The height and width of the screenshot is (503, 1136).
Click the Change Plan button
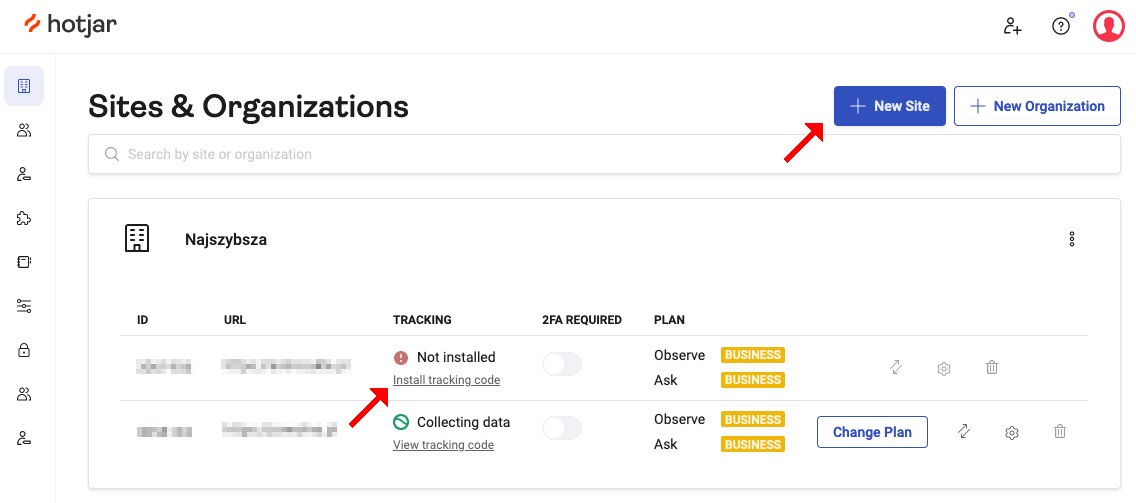click(x=872, y=432)
